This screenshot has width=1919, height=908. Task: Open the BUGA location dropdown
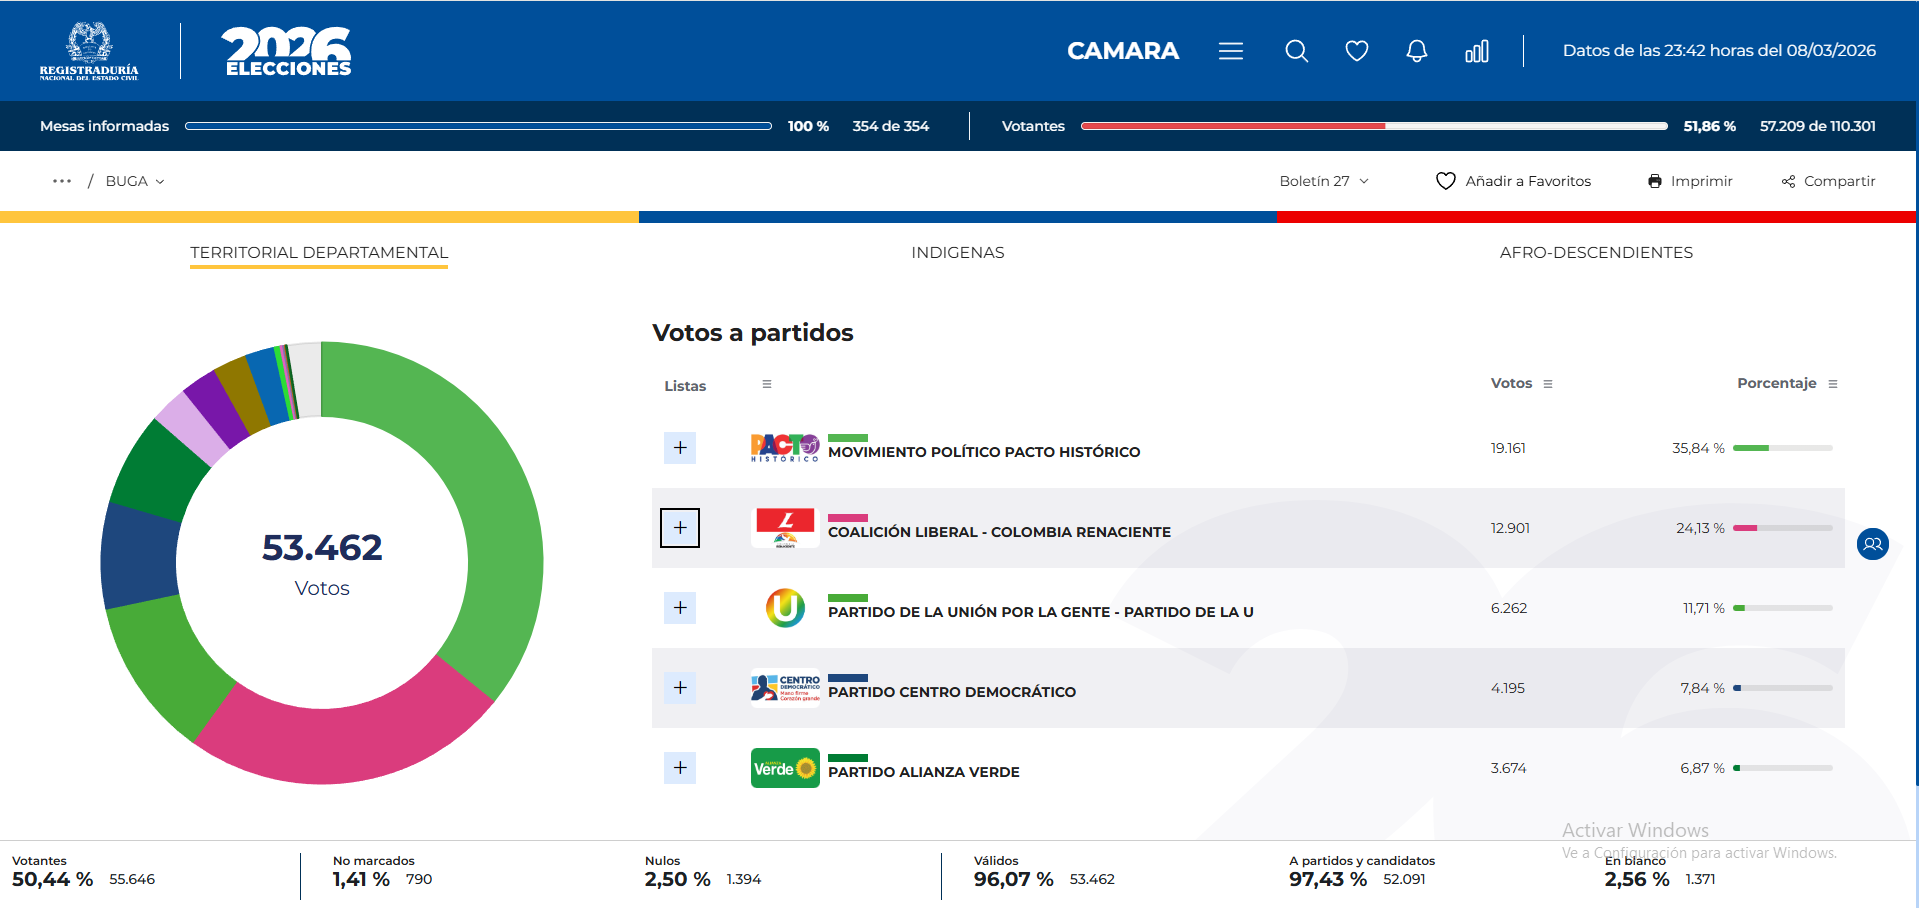point(135,181)
